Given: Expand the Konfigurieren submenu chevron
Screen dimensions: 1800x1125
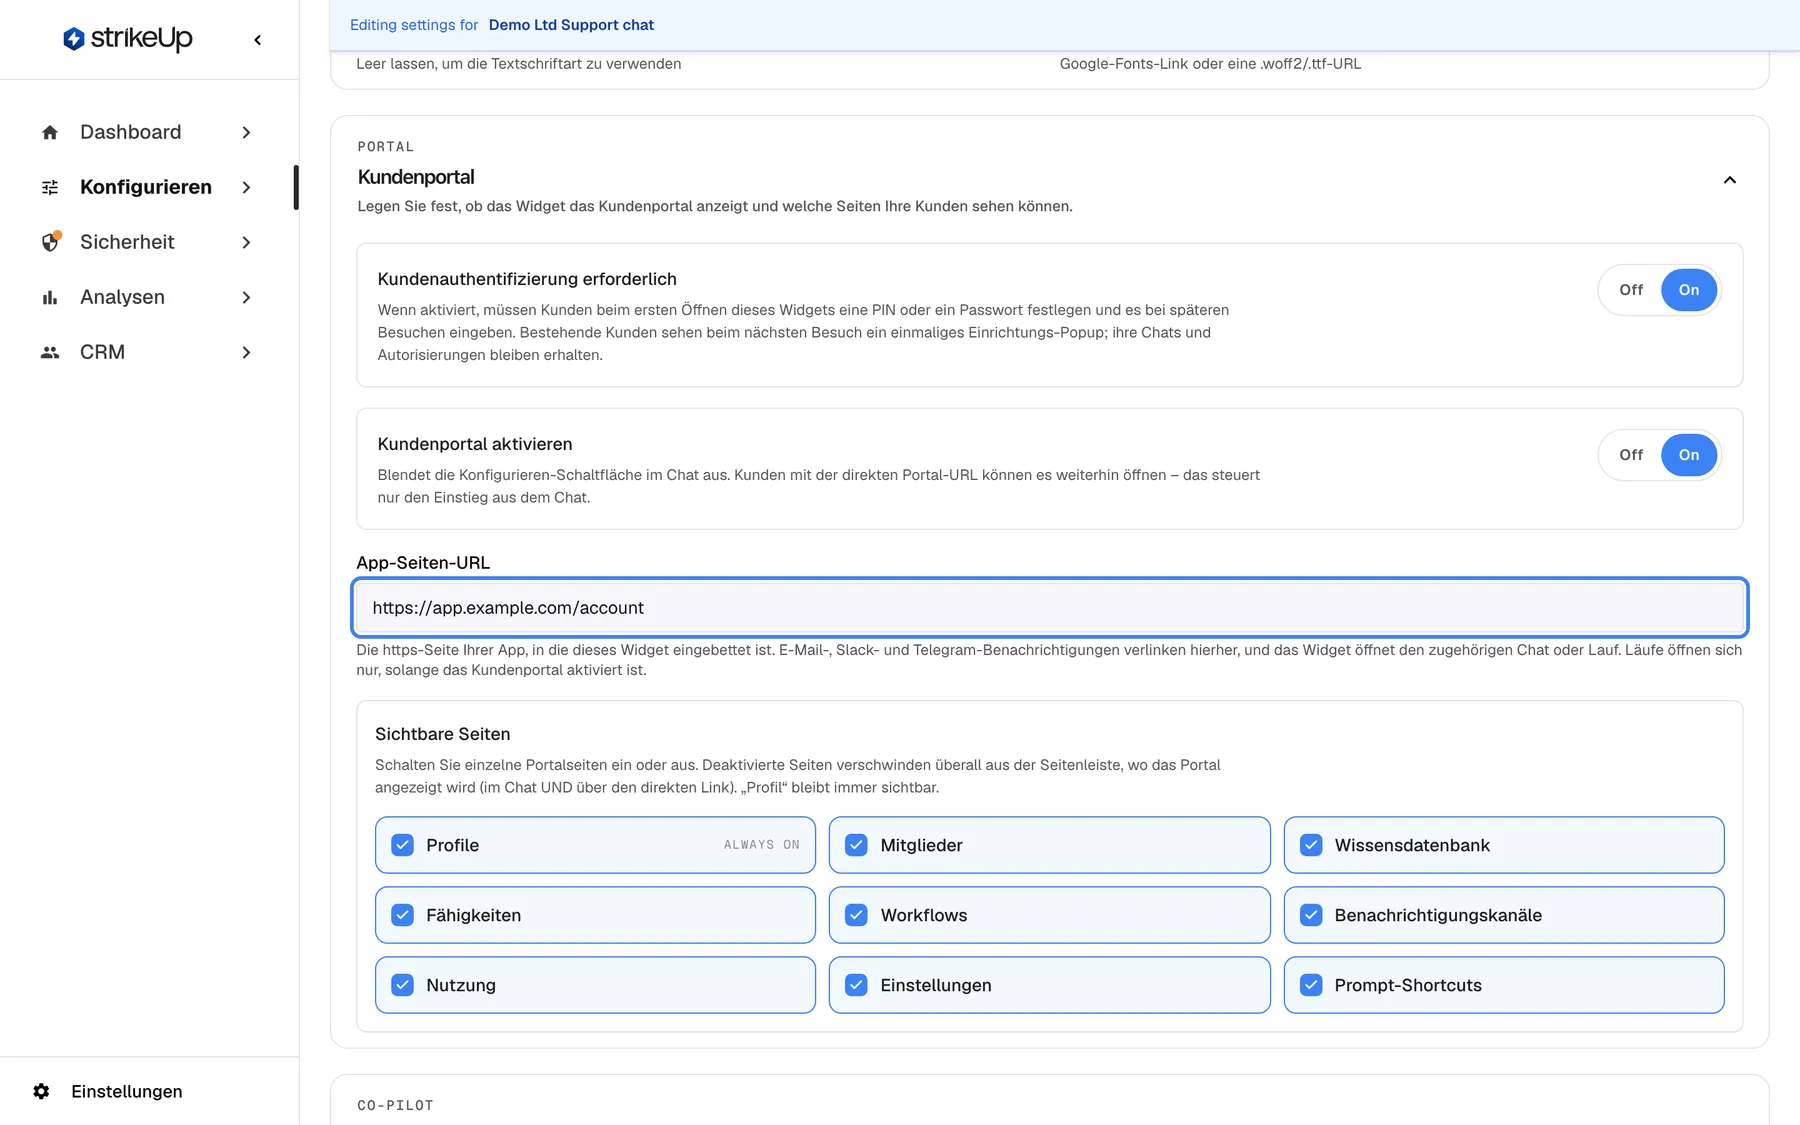Looking at the screenshot, I should pyautogui.click(x=246, y=187).
